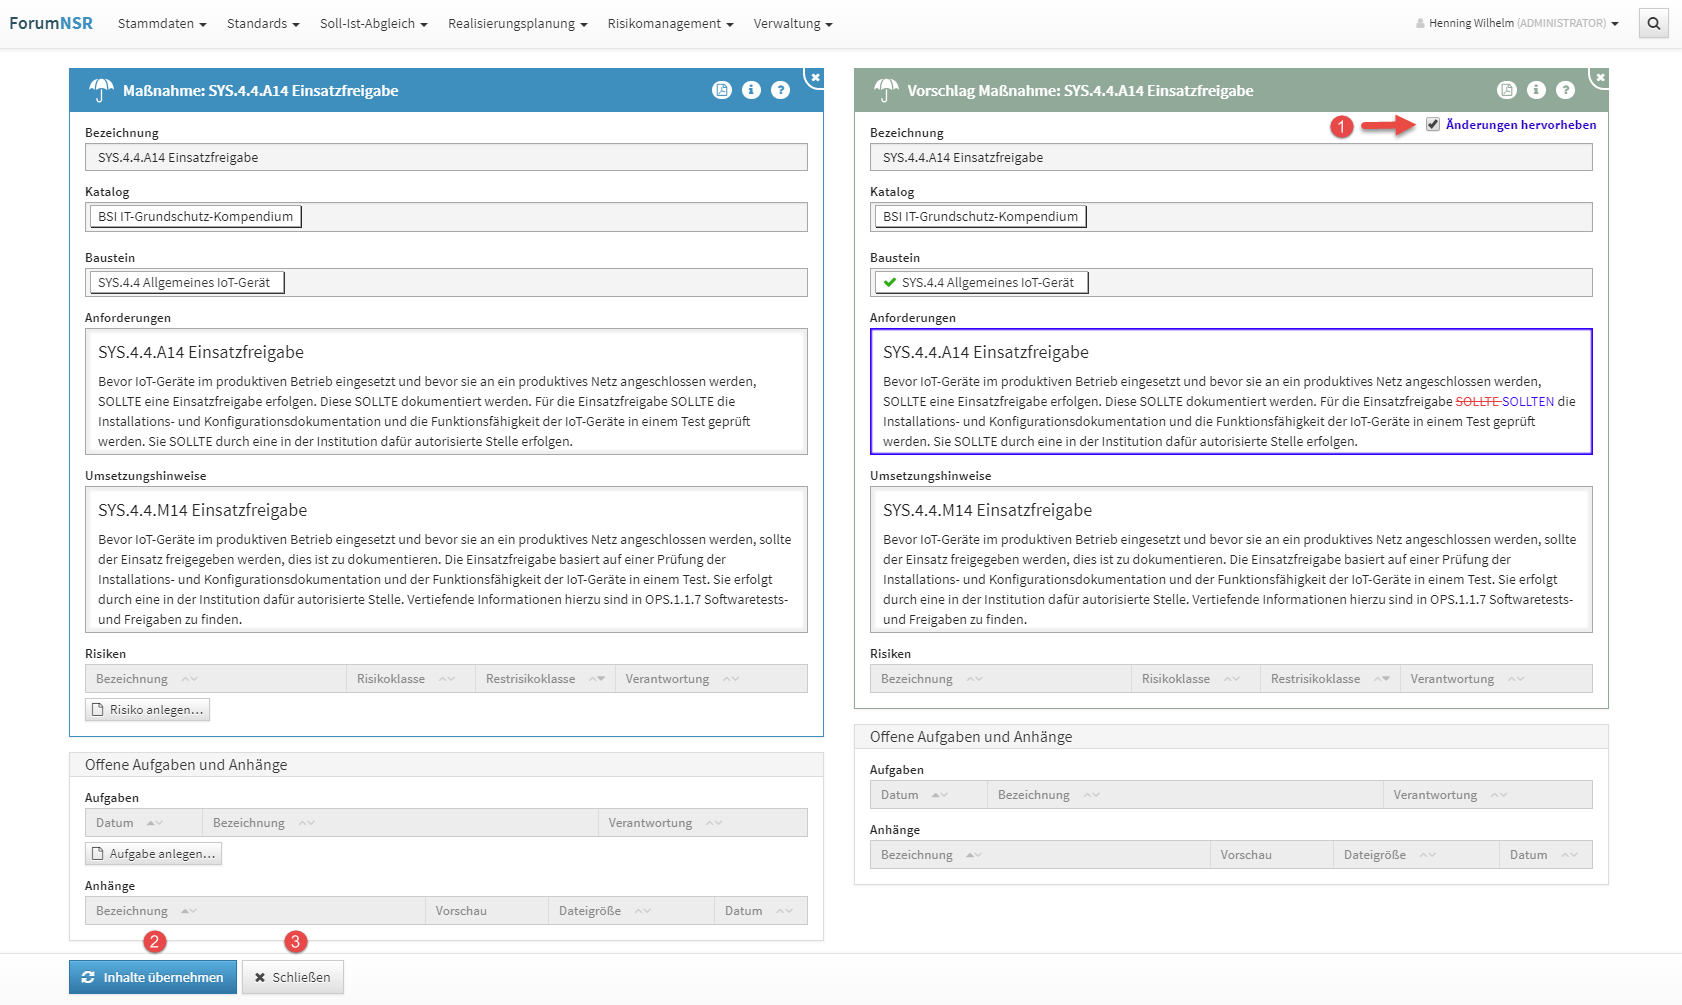The image size is (1682, 1005).
Task: Open the Stammdaten dropdown menu
Action: click(x=161, y=23)
